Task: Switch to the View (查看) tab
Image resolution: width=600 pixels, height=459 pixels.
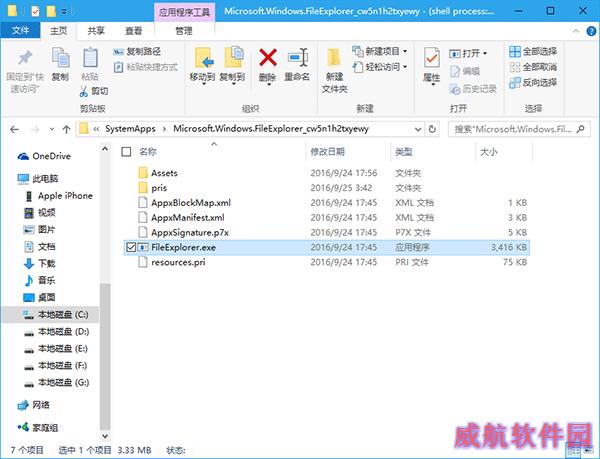Action: 134,31
